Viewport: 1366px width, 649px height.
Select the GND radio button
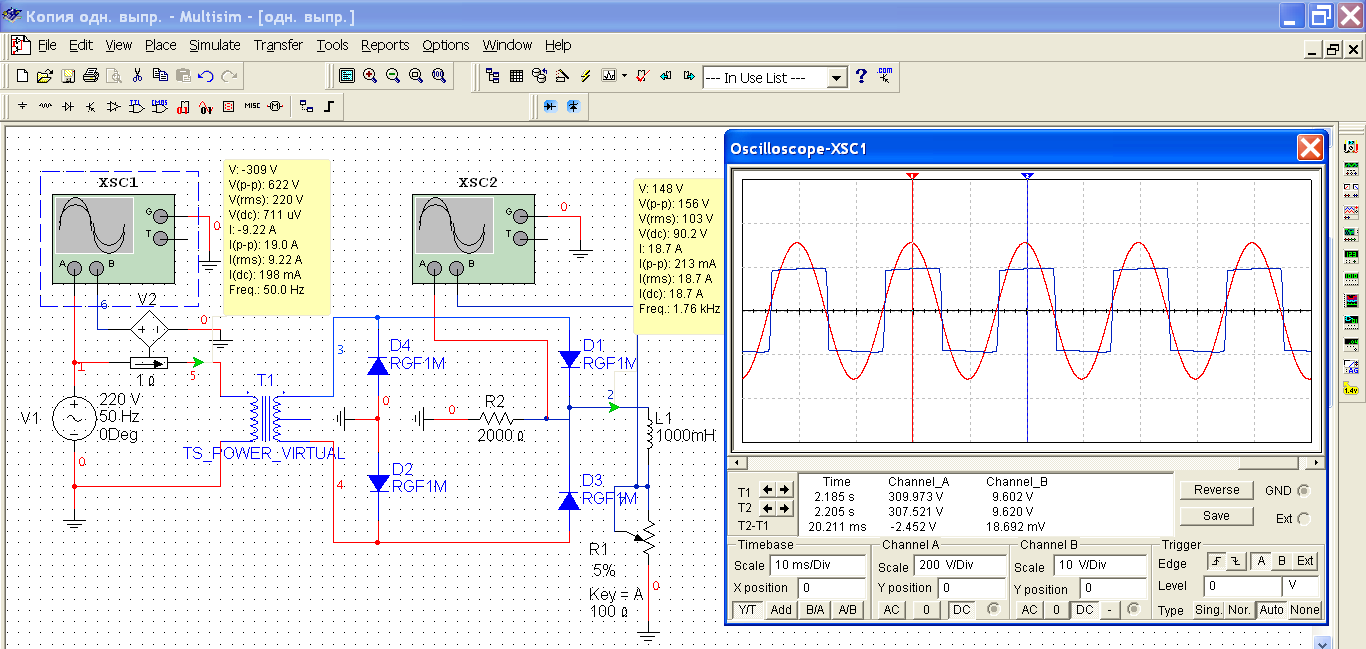point(1302,491)
